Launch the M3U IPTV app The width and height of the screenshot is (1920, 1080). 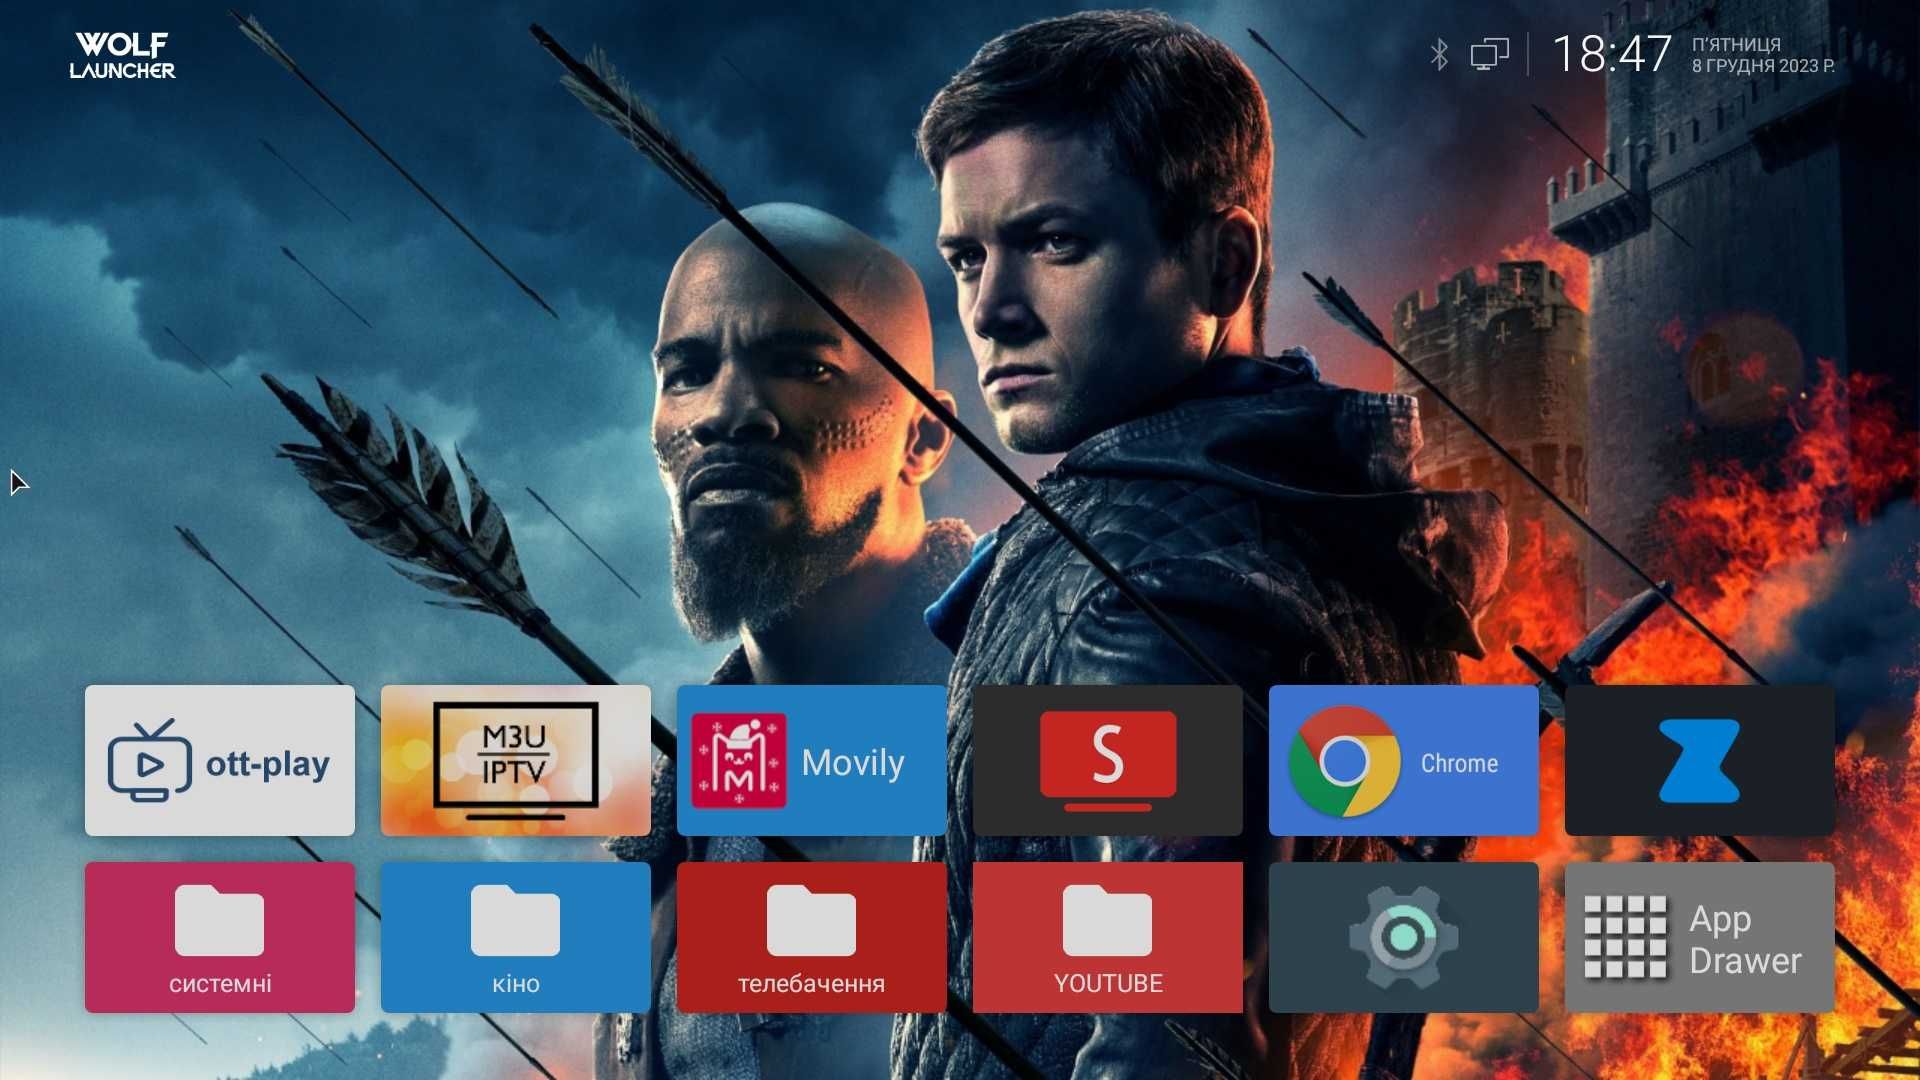pos(516,760)
